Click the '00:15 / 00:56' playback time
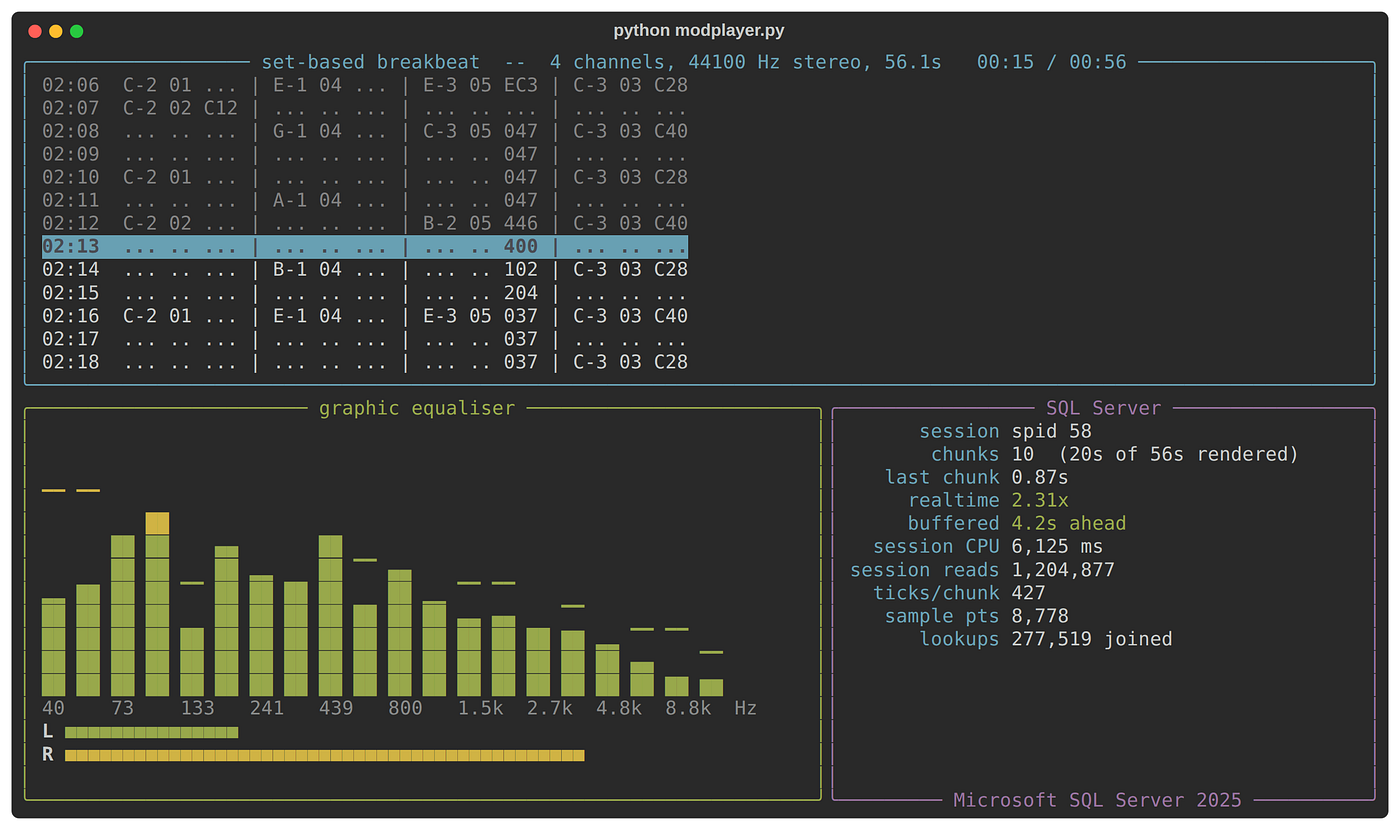This screenshot has height=830, width=1400. [1052, 62]
